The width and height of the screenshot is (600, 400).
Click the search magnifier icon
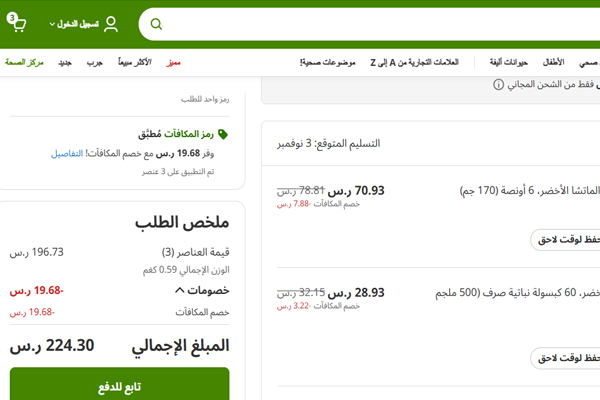point(156,24)
